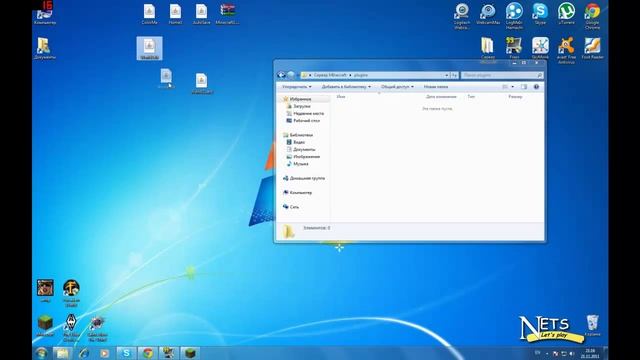Viewport: 640px width, 360px height.
Task: Launch Logitech Webcam desktop shortcut
Action: [462, 16]
